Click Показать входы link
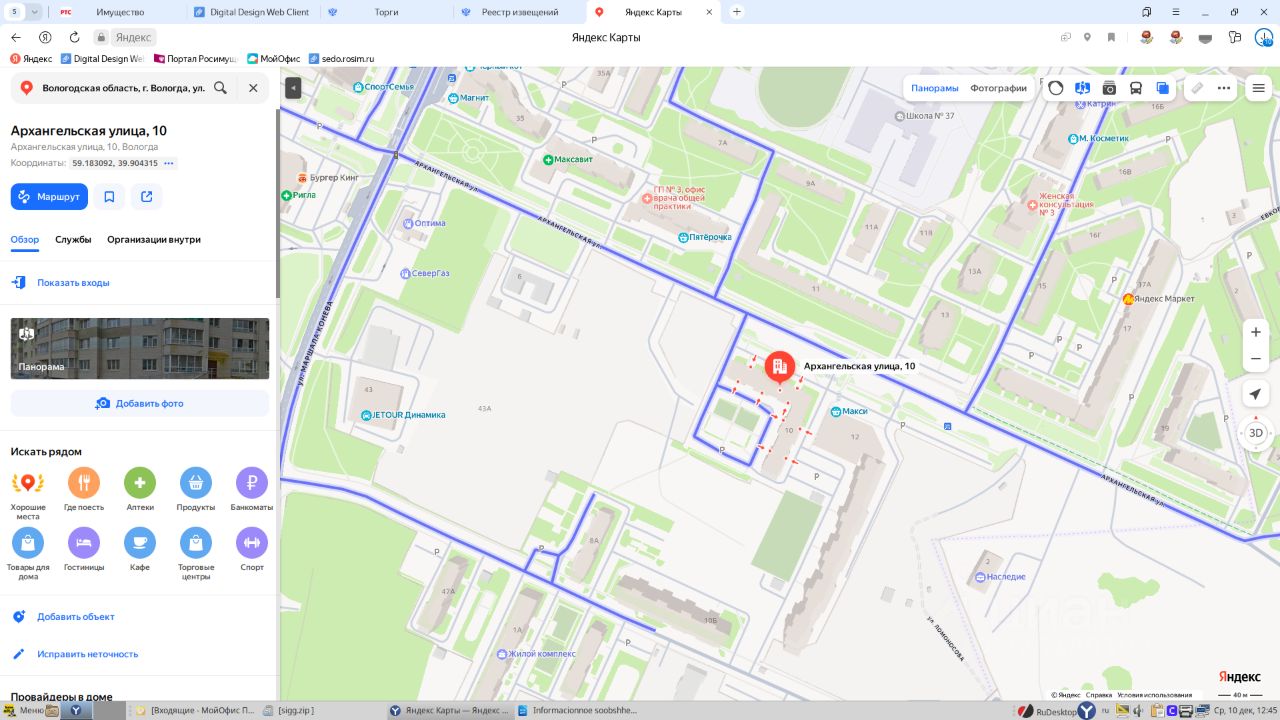Screen dimensions: 1280x720 73,283
